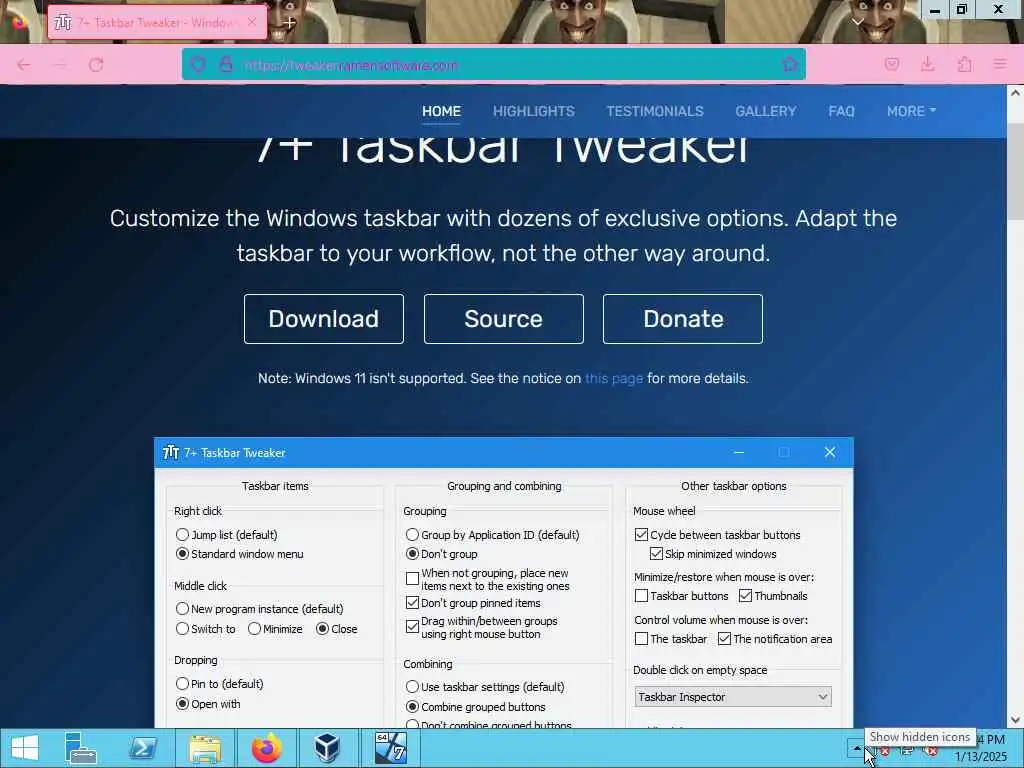Select the 7+ Taskbar Tweaker browser tab
The image size is (1024, 768).
[x=157, y=23]
